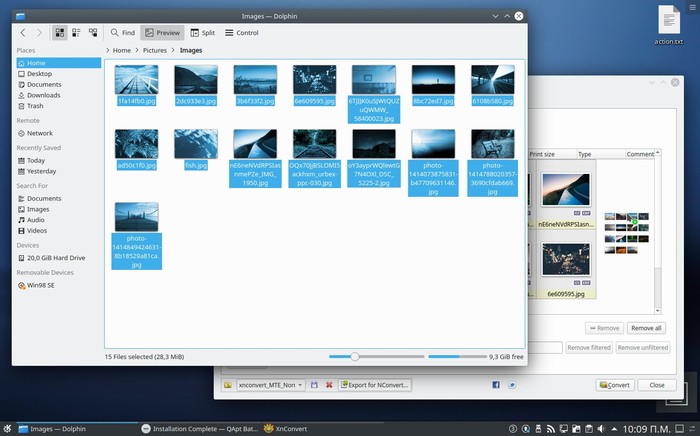Split the Dolphin view
Screen dimensions: 700x436
point(203,33)
